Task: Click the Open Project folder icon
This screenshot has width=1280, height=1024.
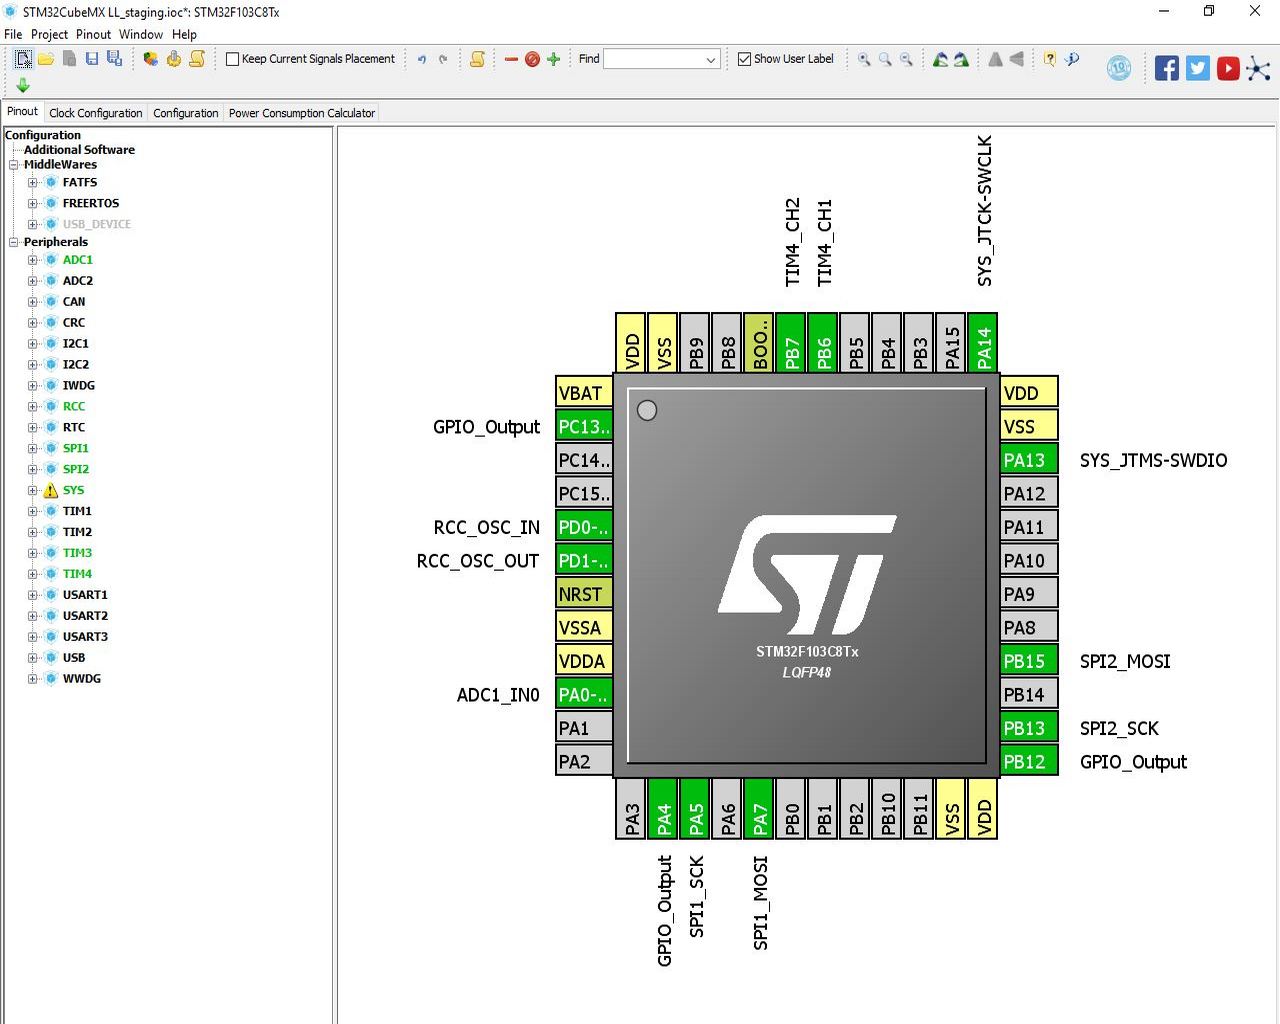Action: (46, 59)
